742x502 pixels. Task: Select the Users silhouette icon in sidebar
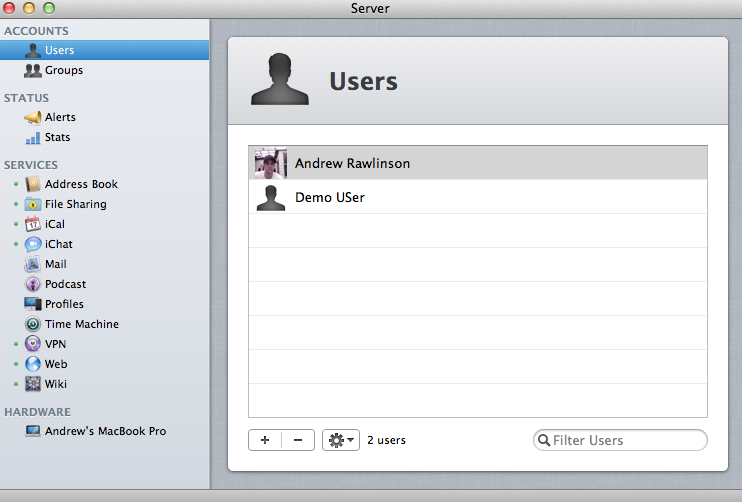point(33,50)
